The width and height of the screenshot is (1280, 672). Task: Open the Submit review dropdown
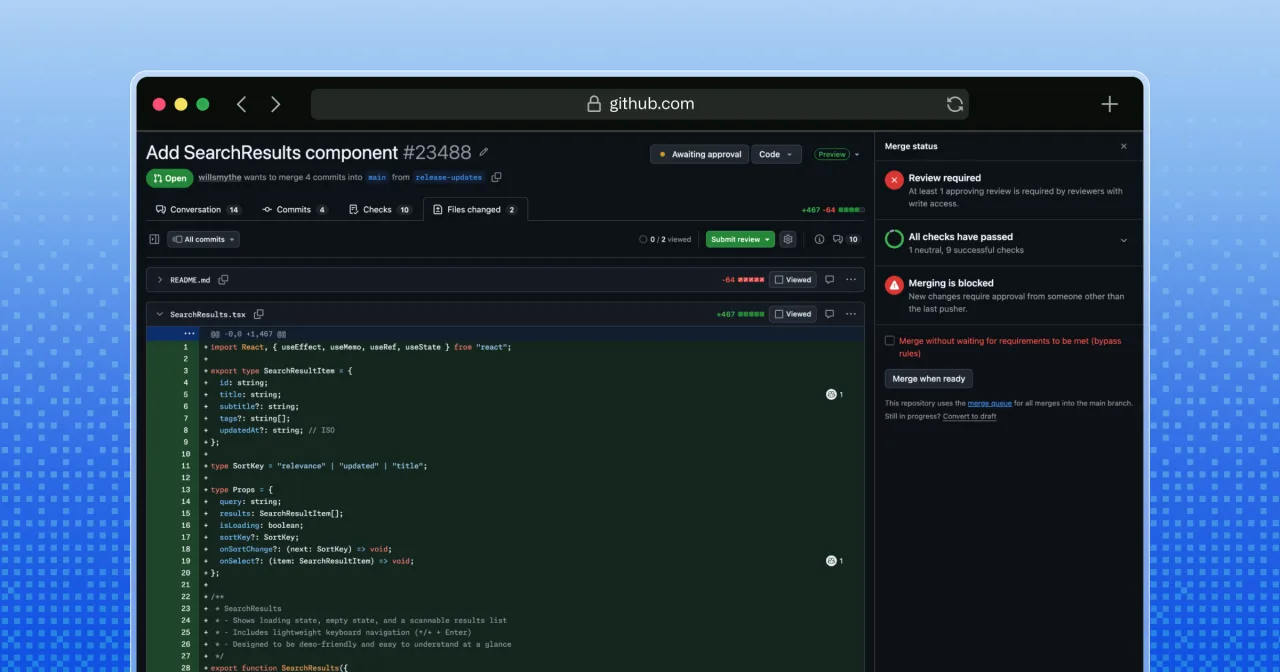740,240
